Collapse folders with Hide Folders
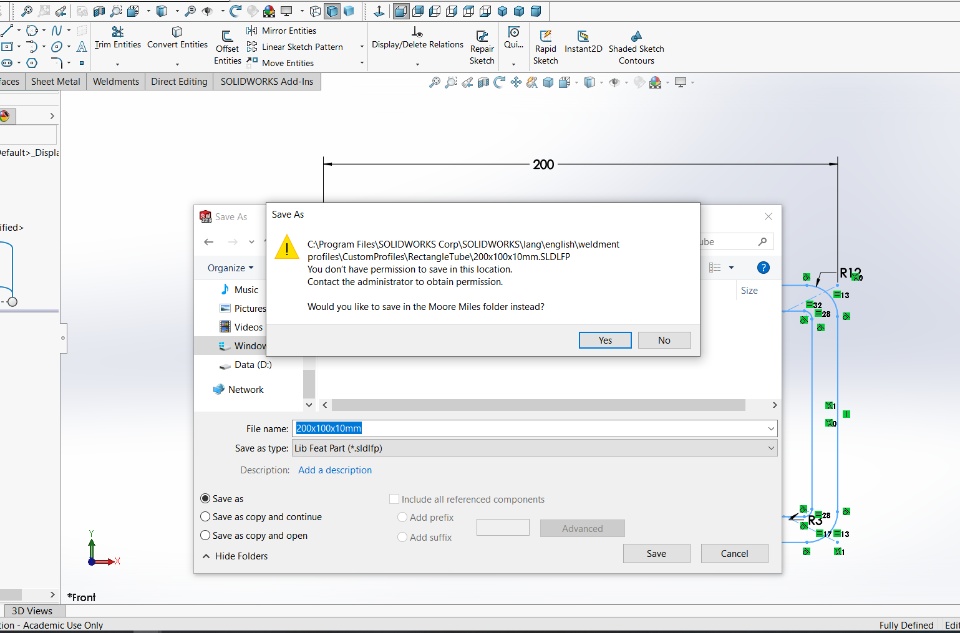The height and width of the screenshot is (633, 960). (234, 556)
